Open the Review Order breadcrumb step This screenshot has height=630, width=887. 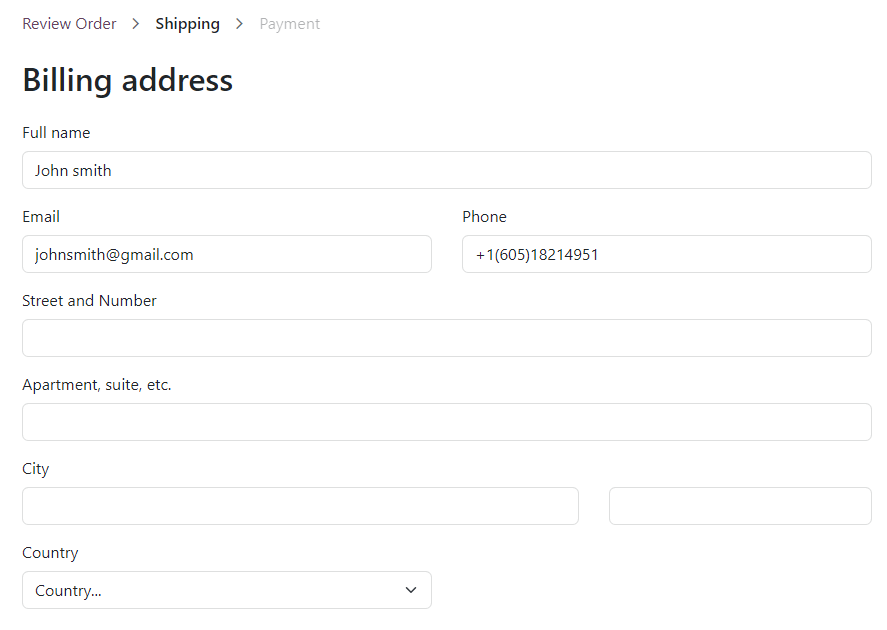pyautogui.click(x=69, y=24)
